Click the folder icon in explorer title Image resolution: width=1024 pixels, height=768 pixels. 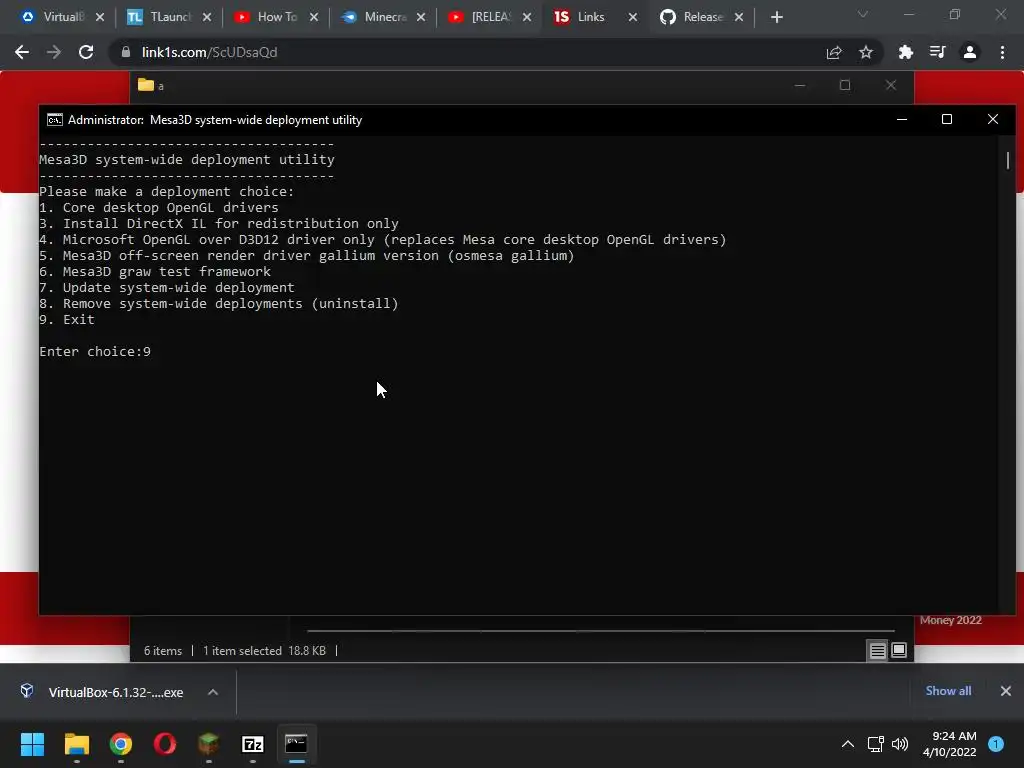[x=146, y=85]
